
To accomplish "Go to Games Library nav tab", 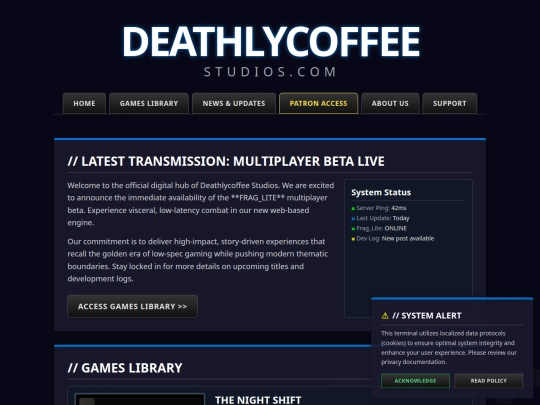I will (x=149, y=103).
